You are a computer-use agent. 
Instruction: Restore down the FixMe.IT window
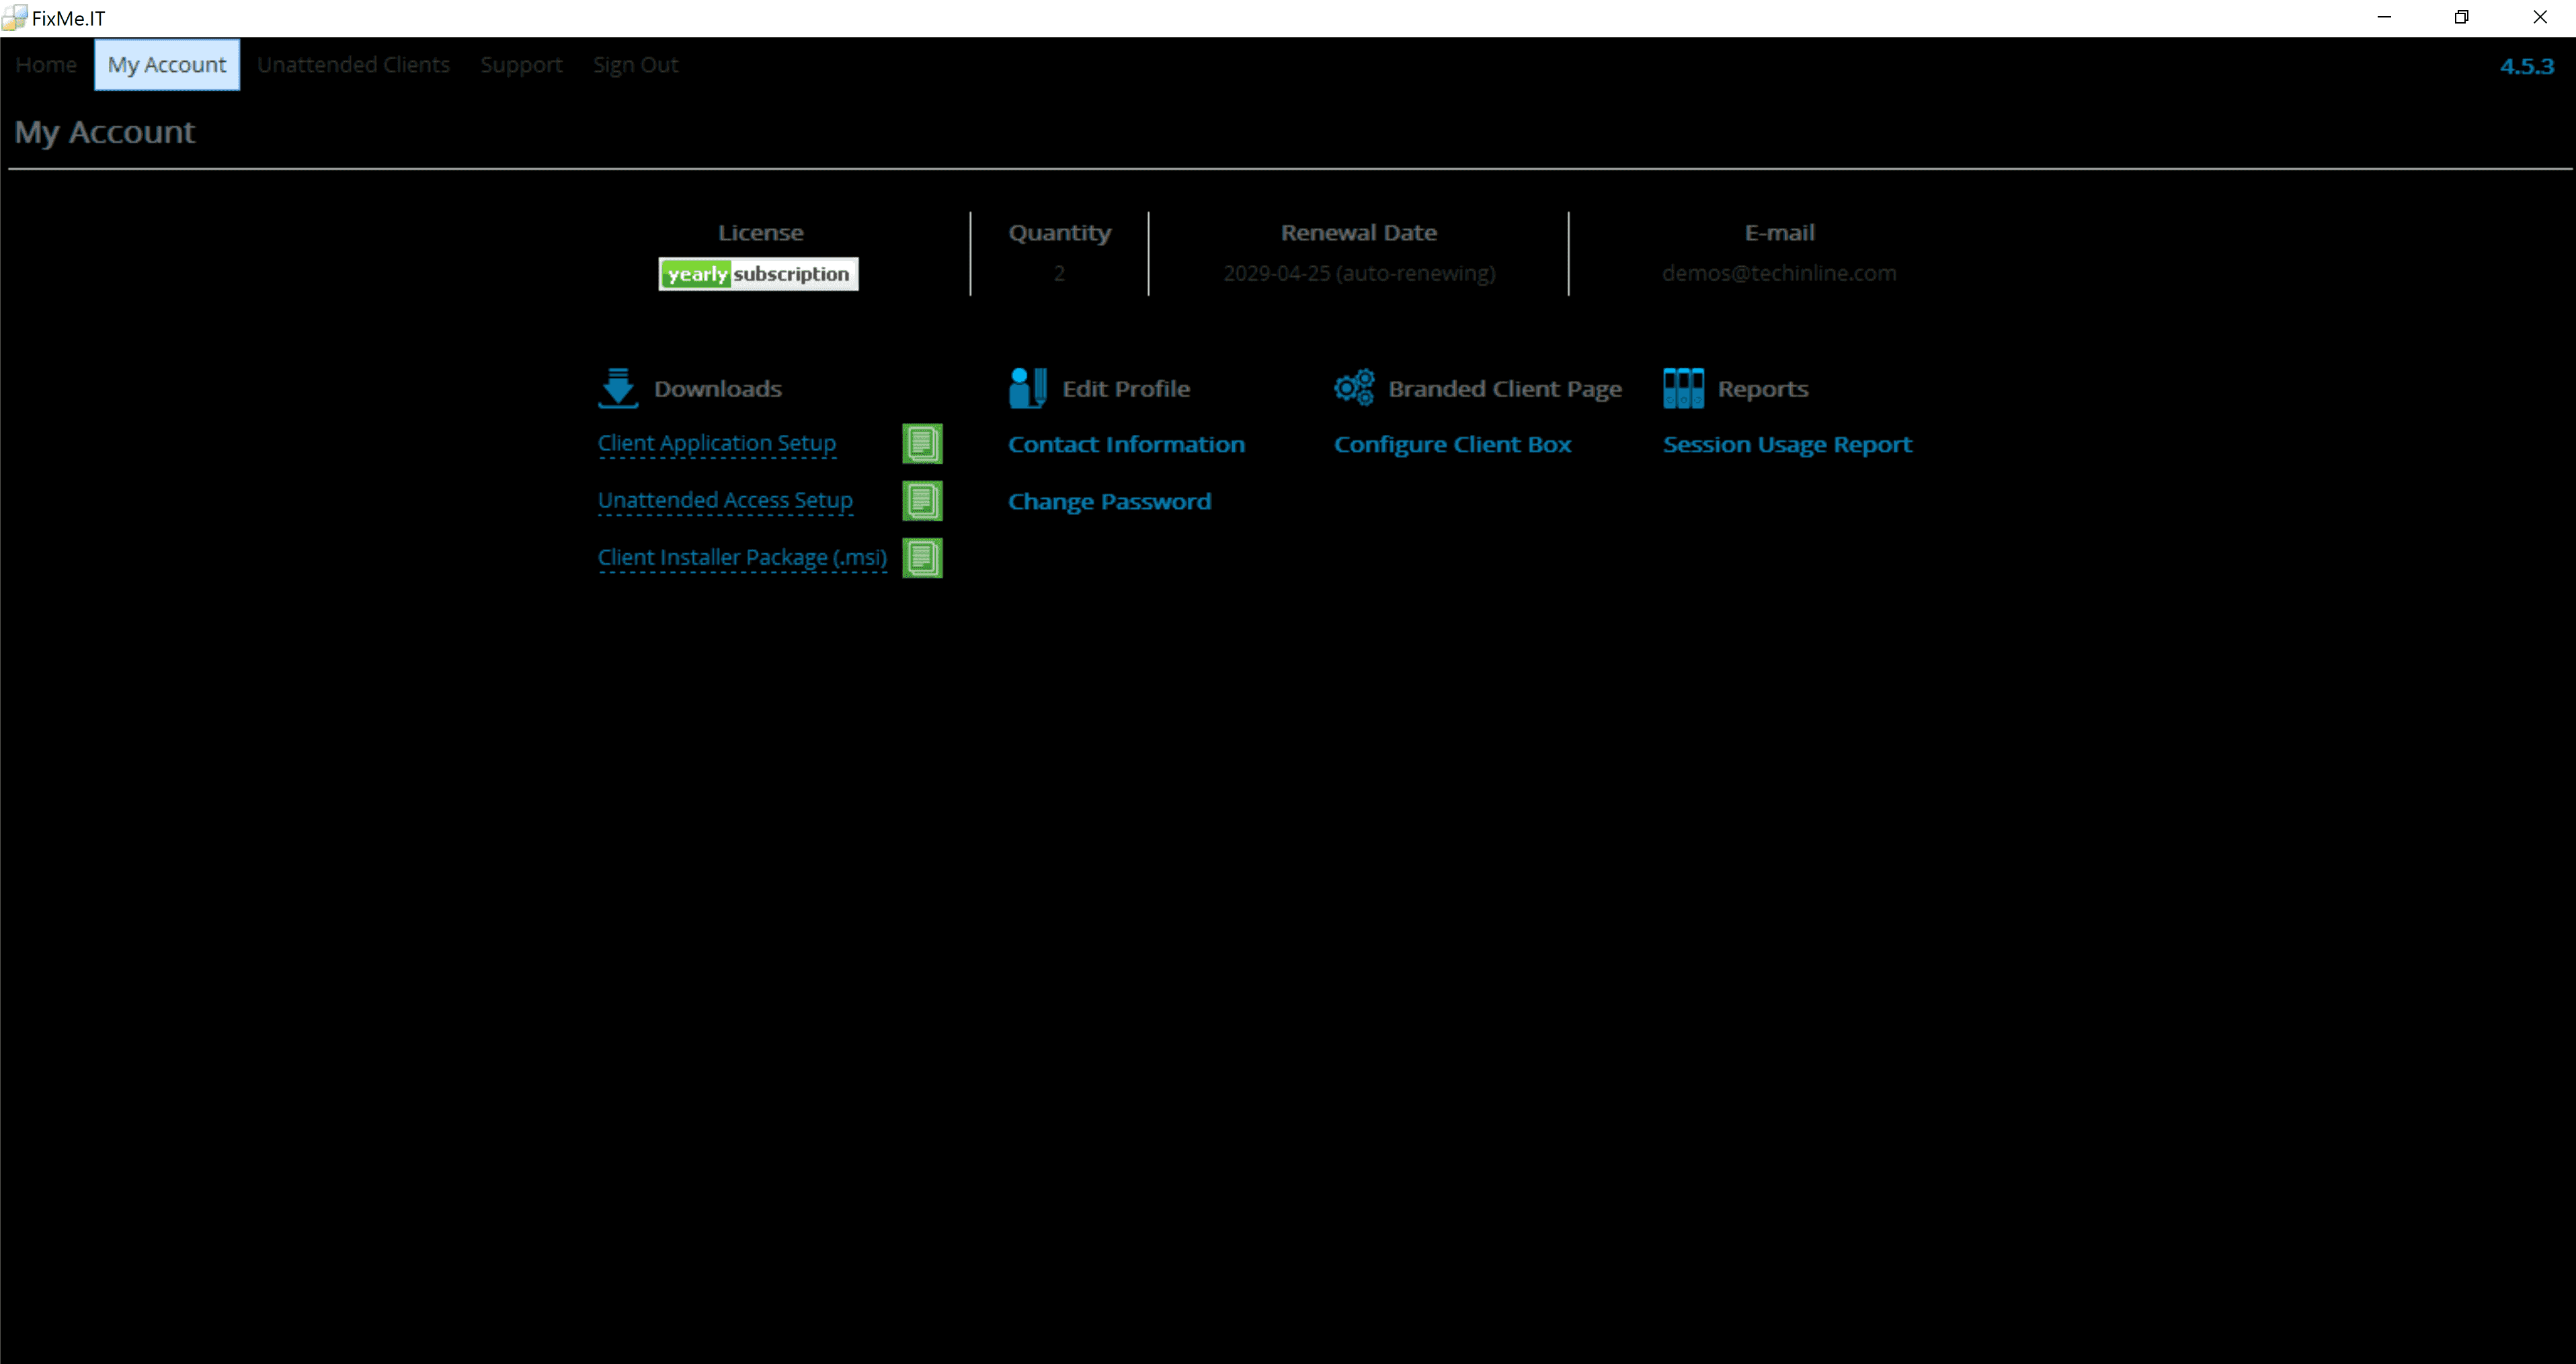tap(2461, 17)
